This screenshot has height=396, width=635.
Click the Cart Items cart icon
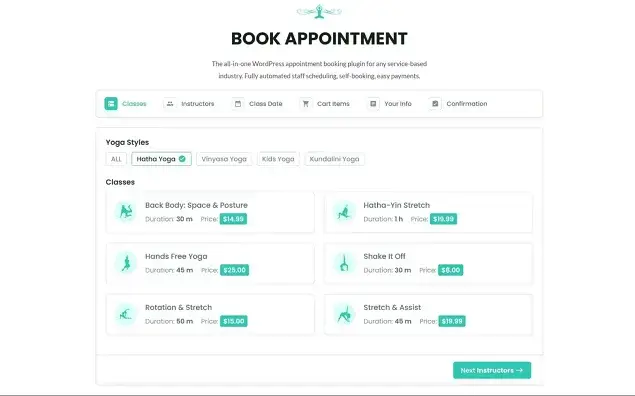306,104
